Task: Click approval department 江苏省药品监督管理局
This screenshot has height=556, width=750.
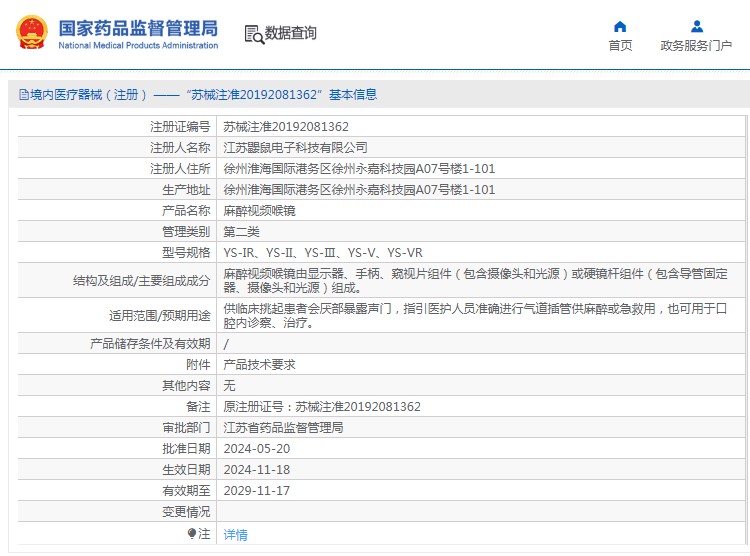Action: click(x=283, y=428)
